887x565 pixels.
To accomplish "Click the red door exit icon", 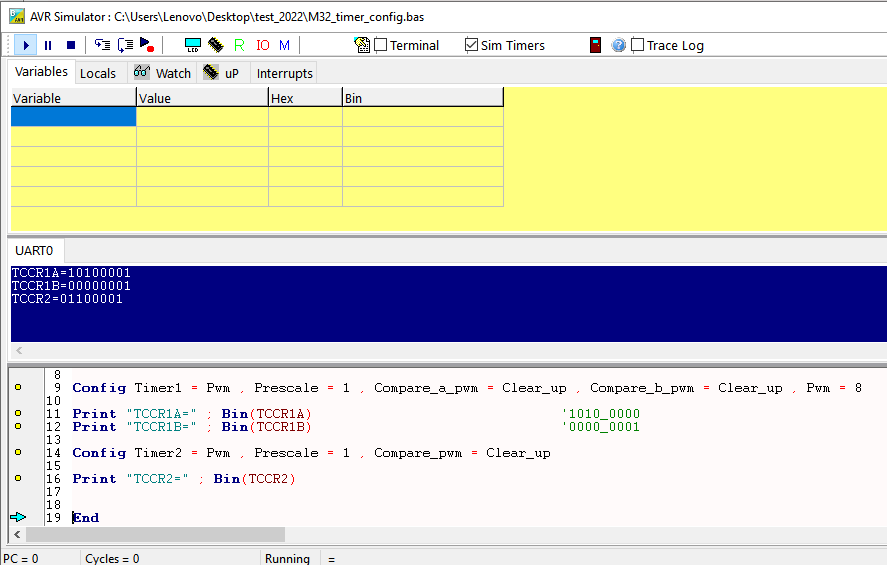I will (595, 45).
